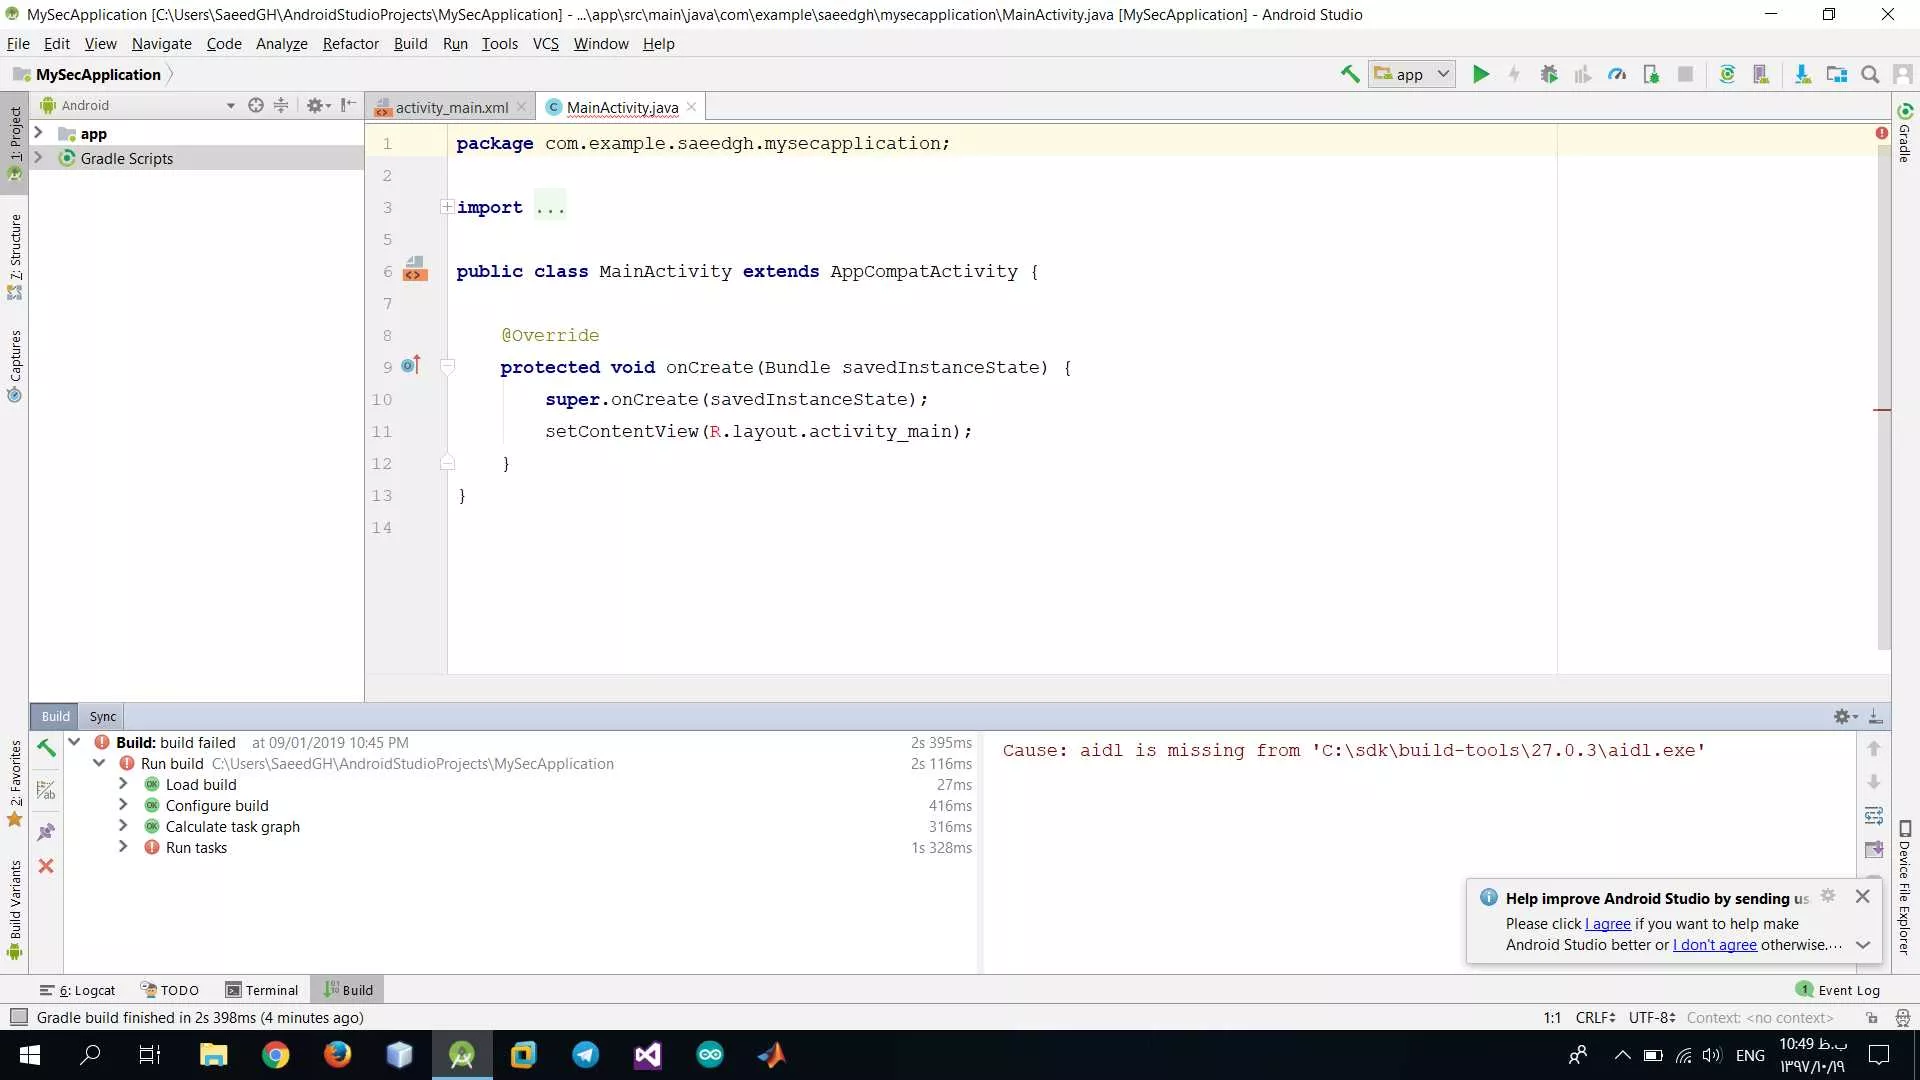Toggle the Gradle tool window on right edge

[1905, 132]
